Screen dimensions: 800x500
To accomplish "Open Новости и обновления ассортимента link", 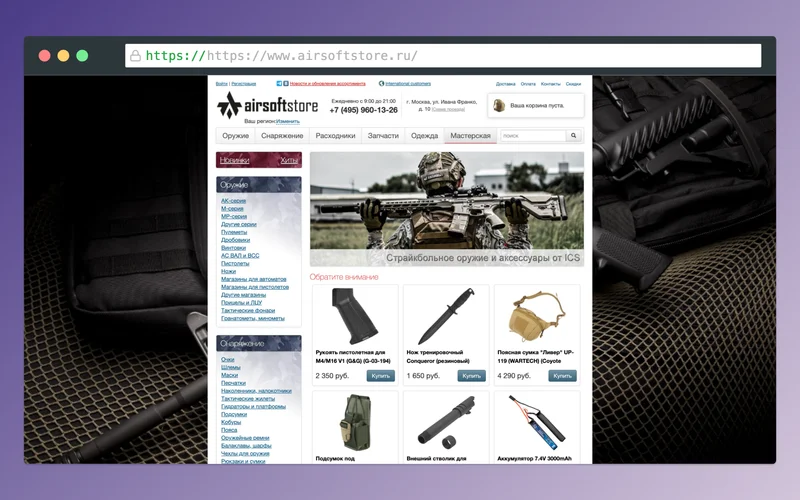I will 328,84.
